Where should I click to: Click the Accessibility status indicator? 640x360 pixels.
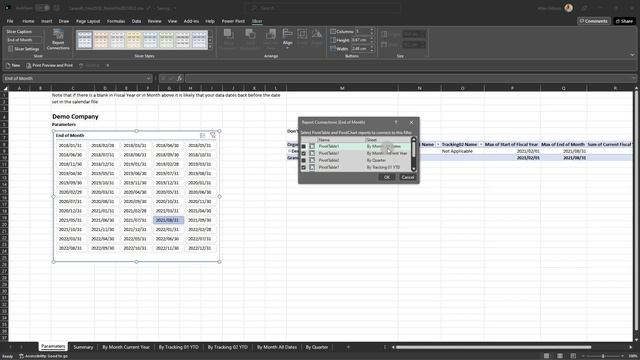click(43, 356)
